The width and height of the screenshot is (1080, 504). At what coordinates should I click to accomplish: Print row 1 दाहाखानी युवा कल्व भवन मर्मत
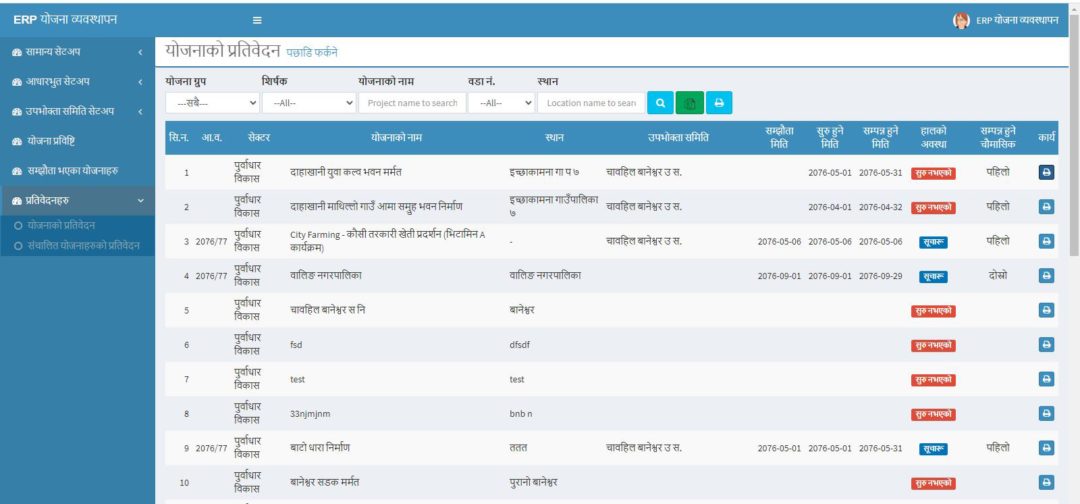pos(1046,173)
